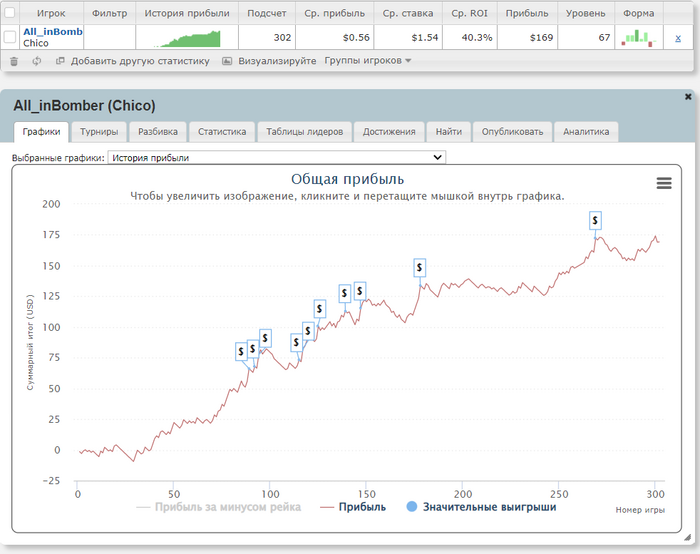The width and height of the screenshot is (700, 554).
Task: Click the Общая прибыль chart title
Action: point(347,179)
